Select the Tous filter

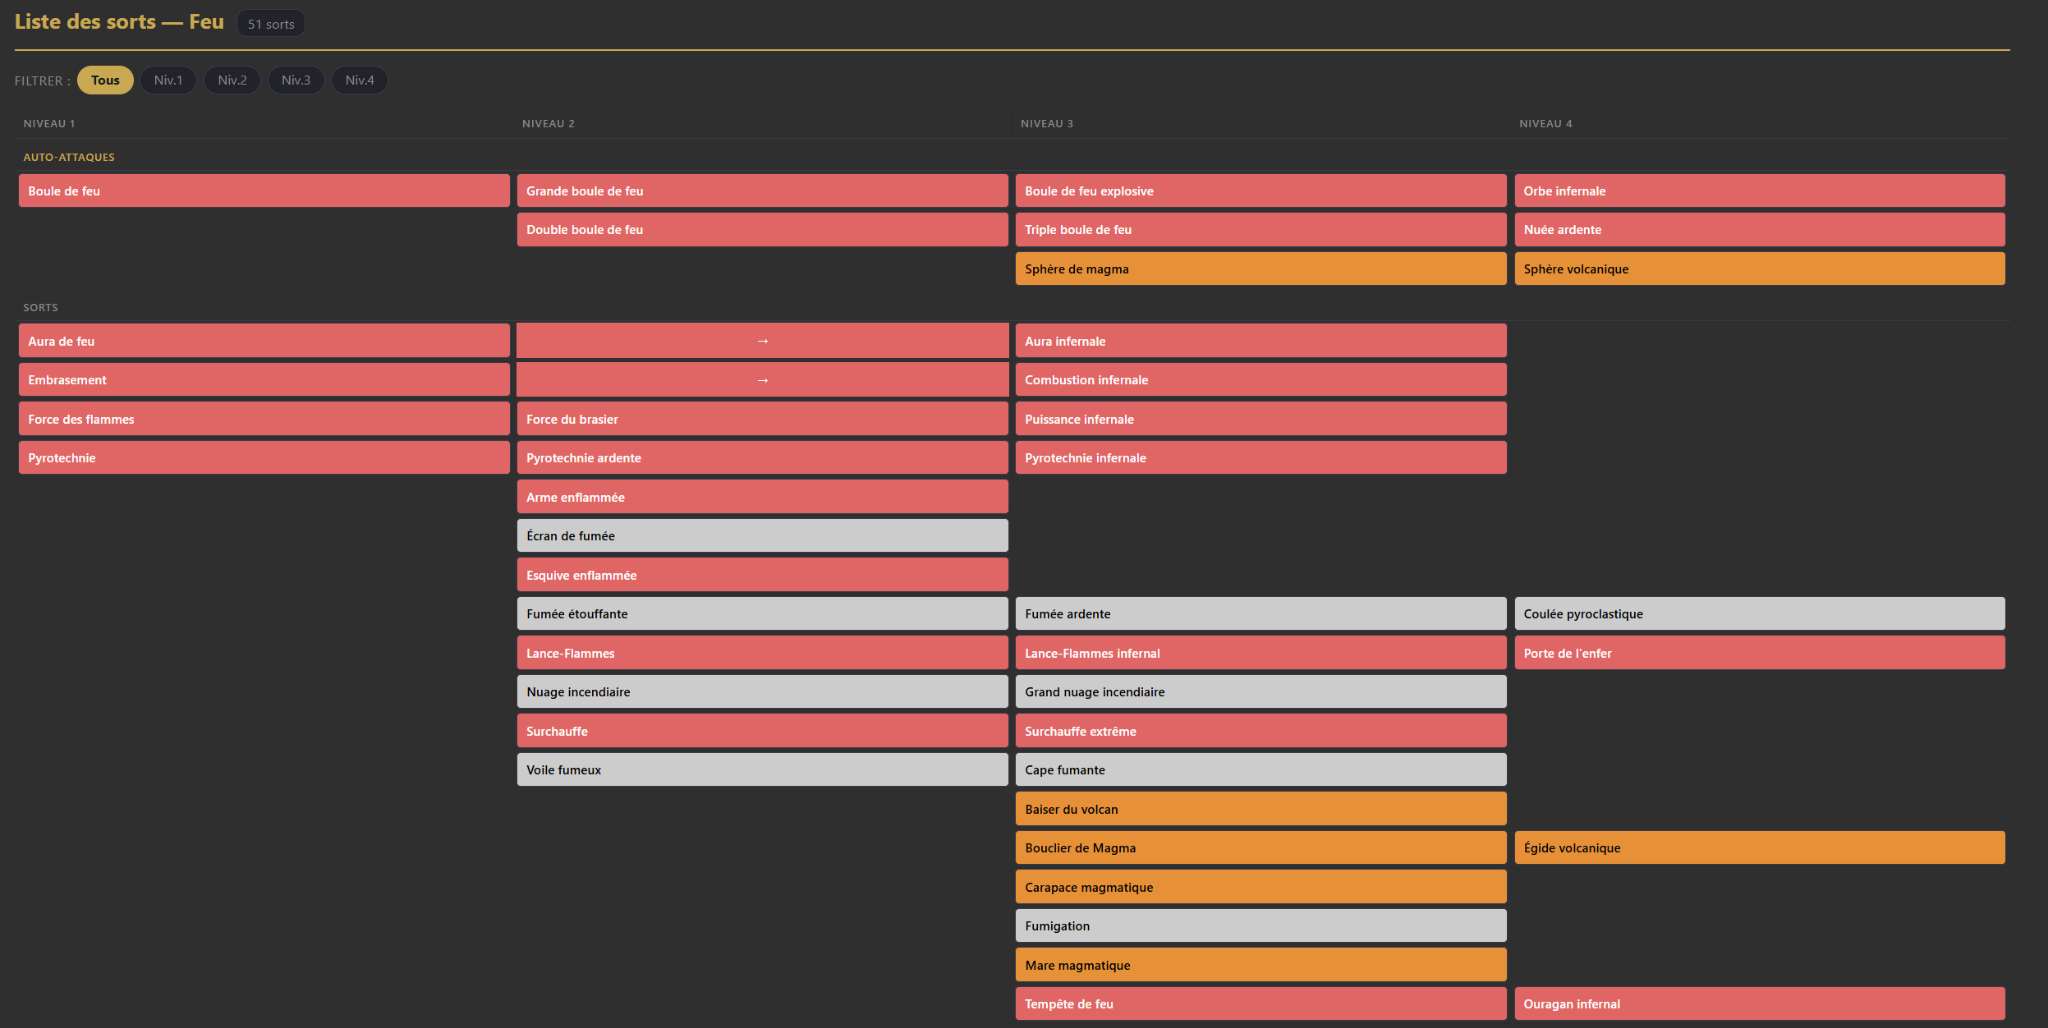coord(105,80)
